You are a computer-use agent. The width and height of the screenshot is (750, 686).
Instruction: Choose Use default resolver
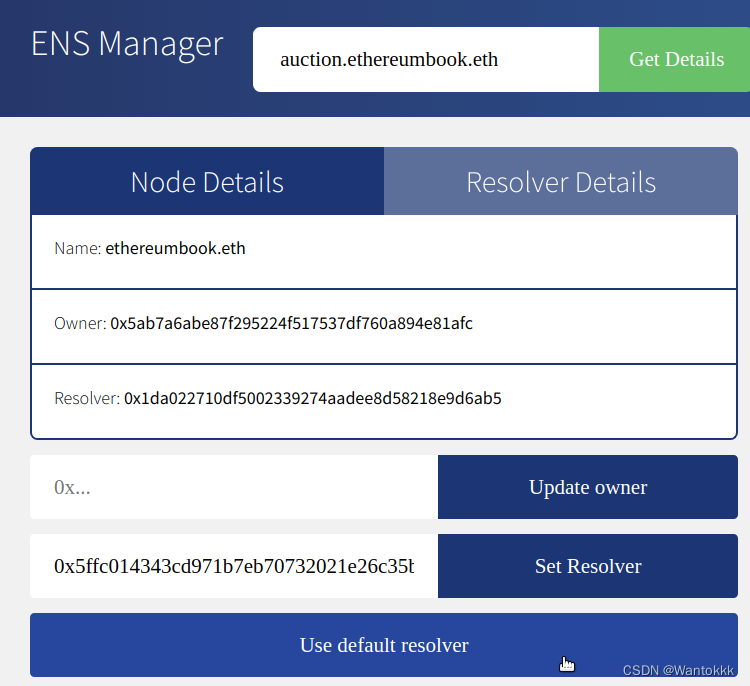[384, 645]
